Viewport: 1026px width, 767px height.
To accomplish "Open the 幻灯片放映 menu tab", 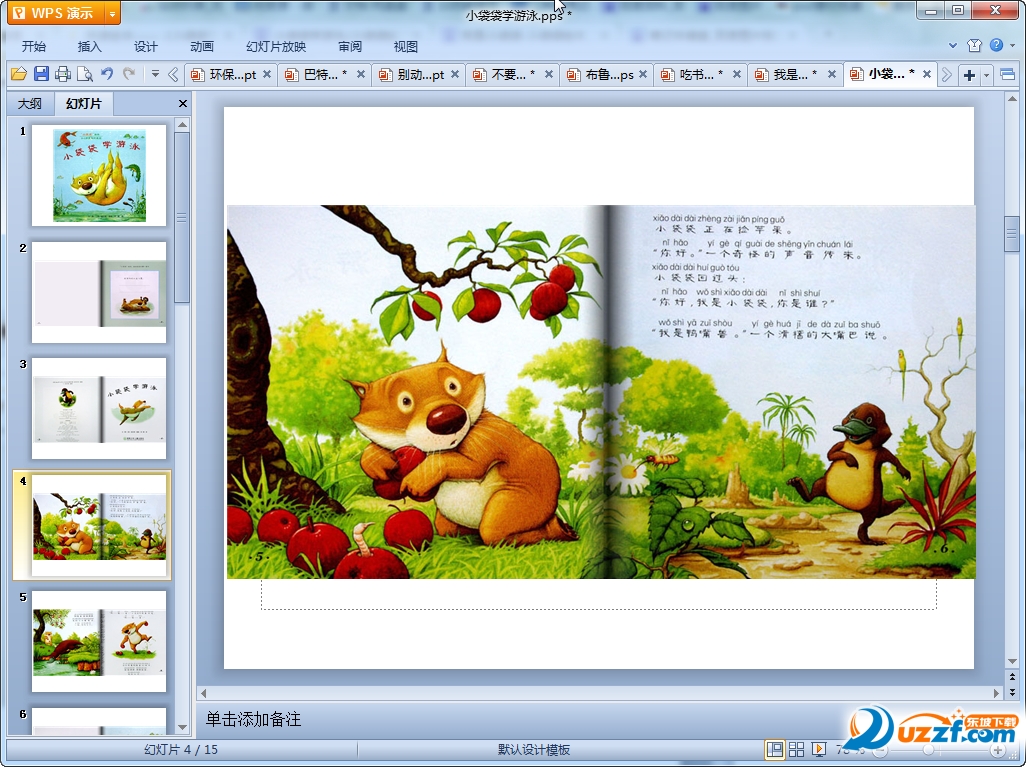I will [276, 46].
